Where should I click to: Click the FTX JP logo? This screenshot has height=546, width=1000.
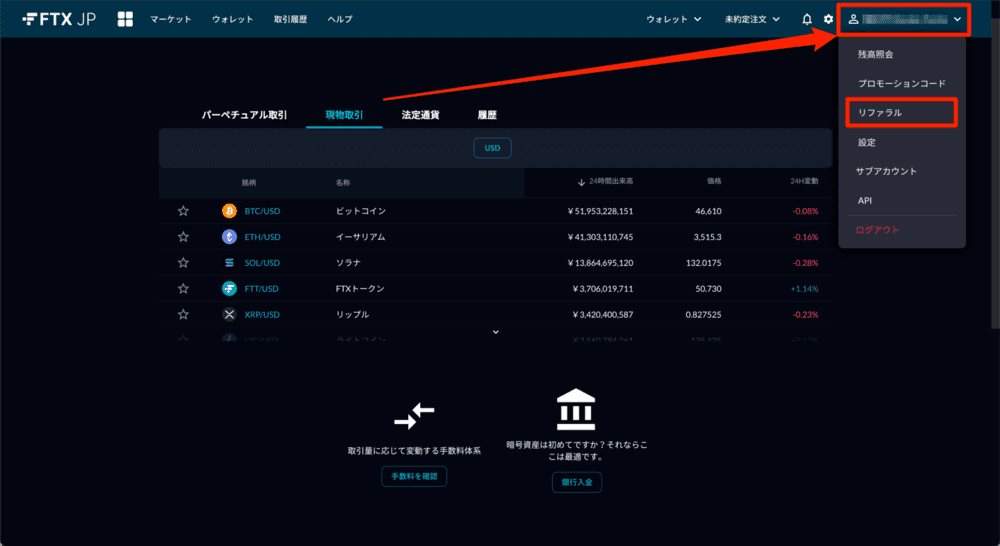click(59, 19)
